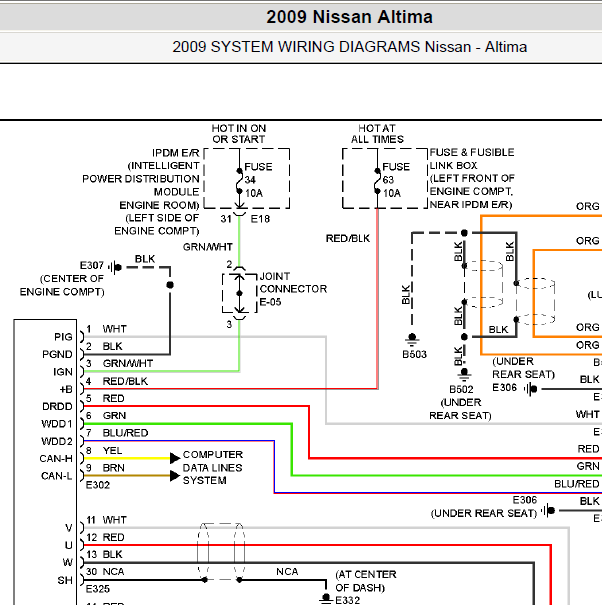Viewport: 602px width, 605px height.
Task: Click the '2009 Nissan Altima' title heading
Action: coord(349,17)
